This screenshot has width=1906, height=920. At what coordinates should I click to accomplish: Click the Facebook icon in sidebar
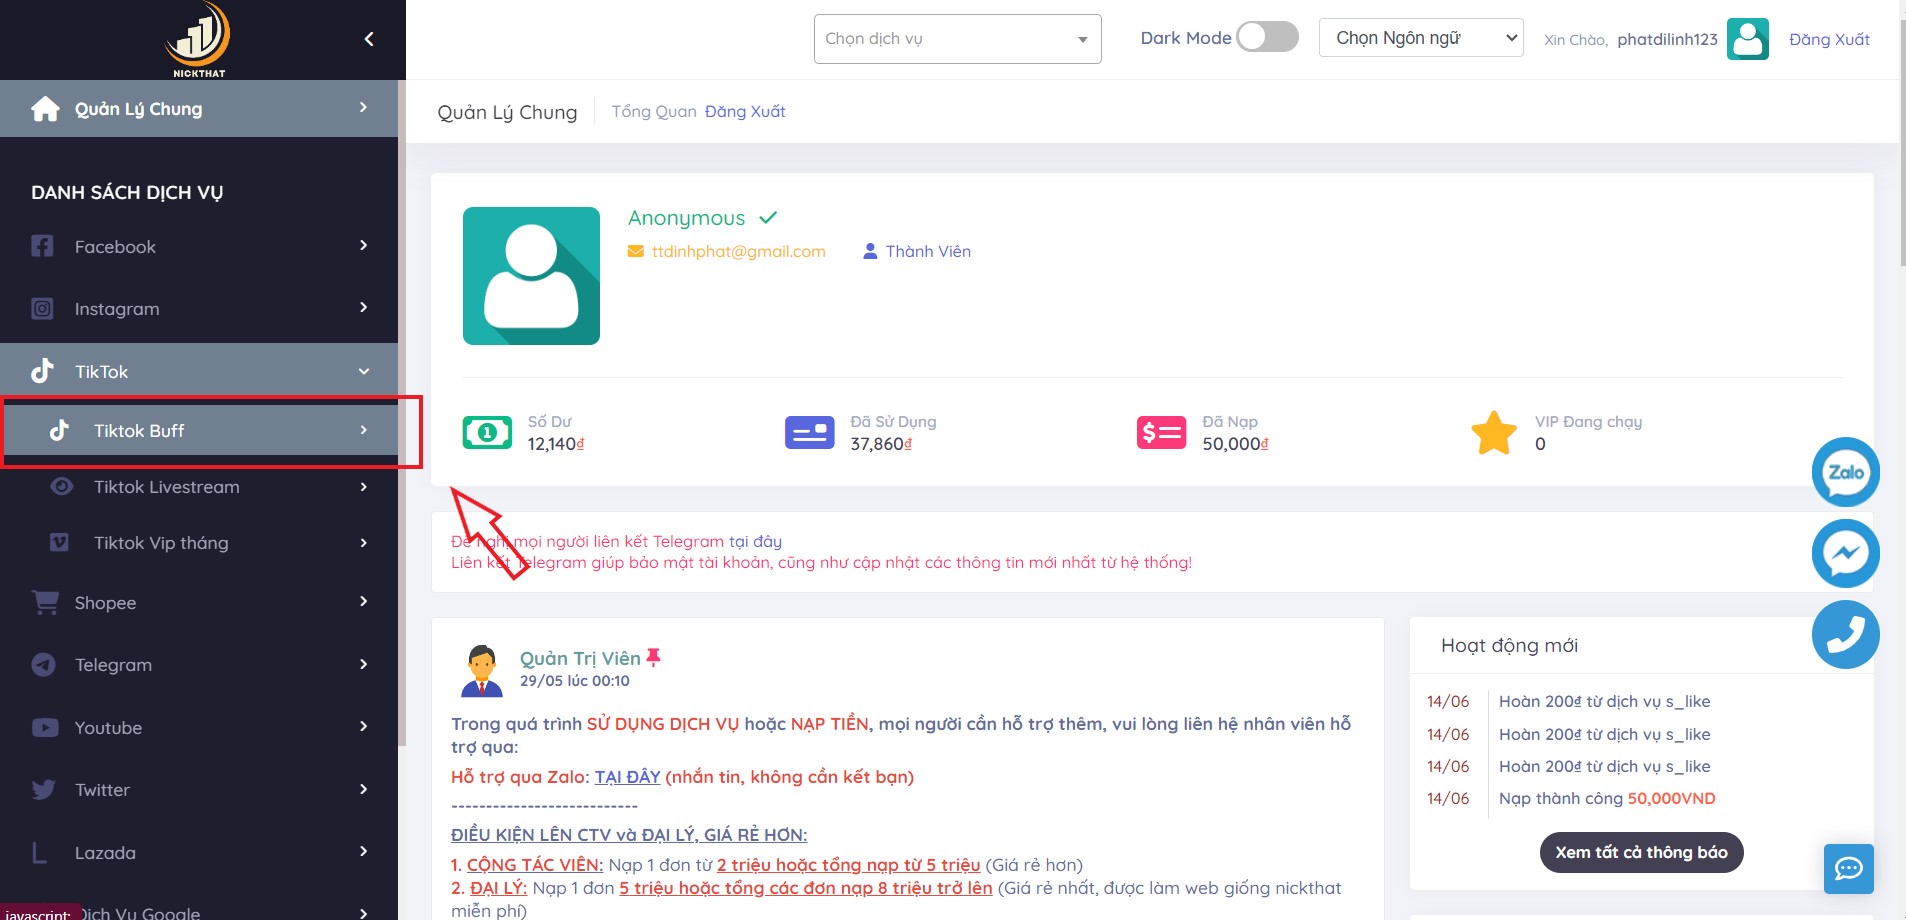[x=42, y=246]
